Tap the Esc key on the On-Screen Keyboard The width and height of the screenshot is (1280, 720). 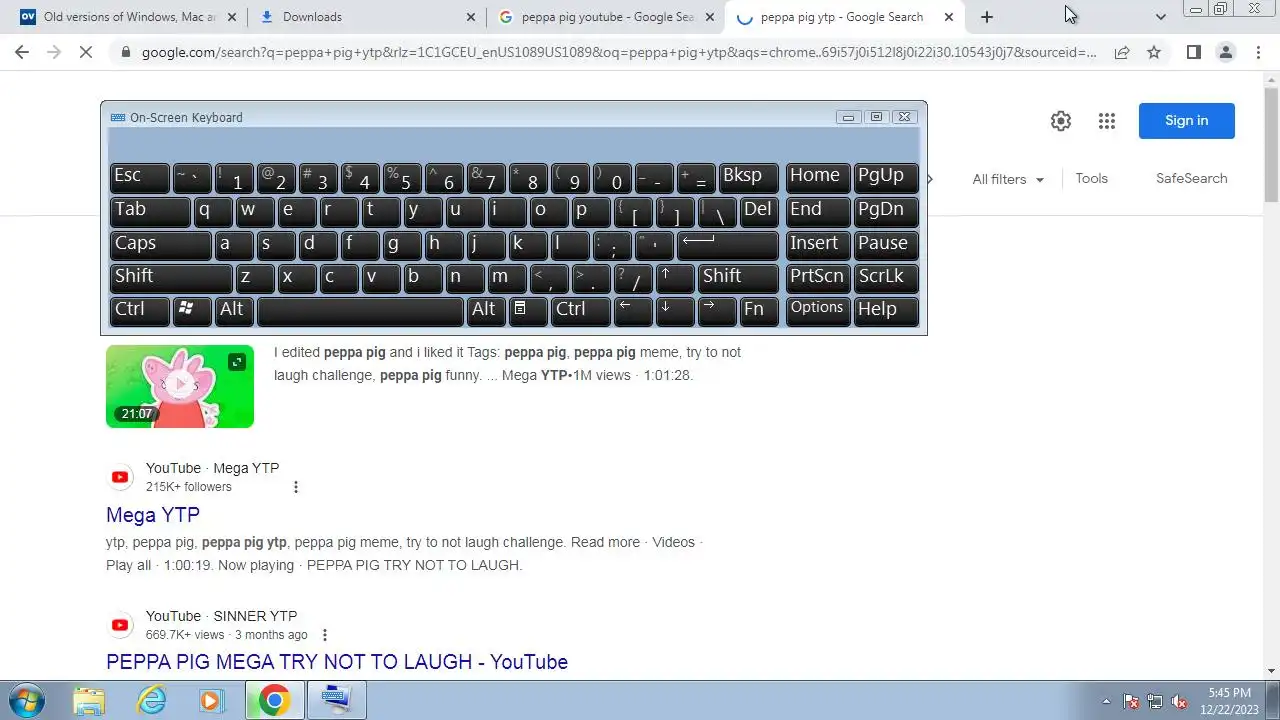140,178
